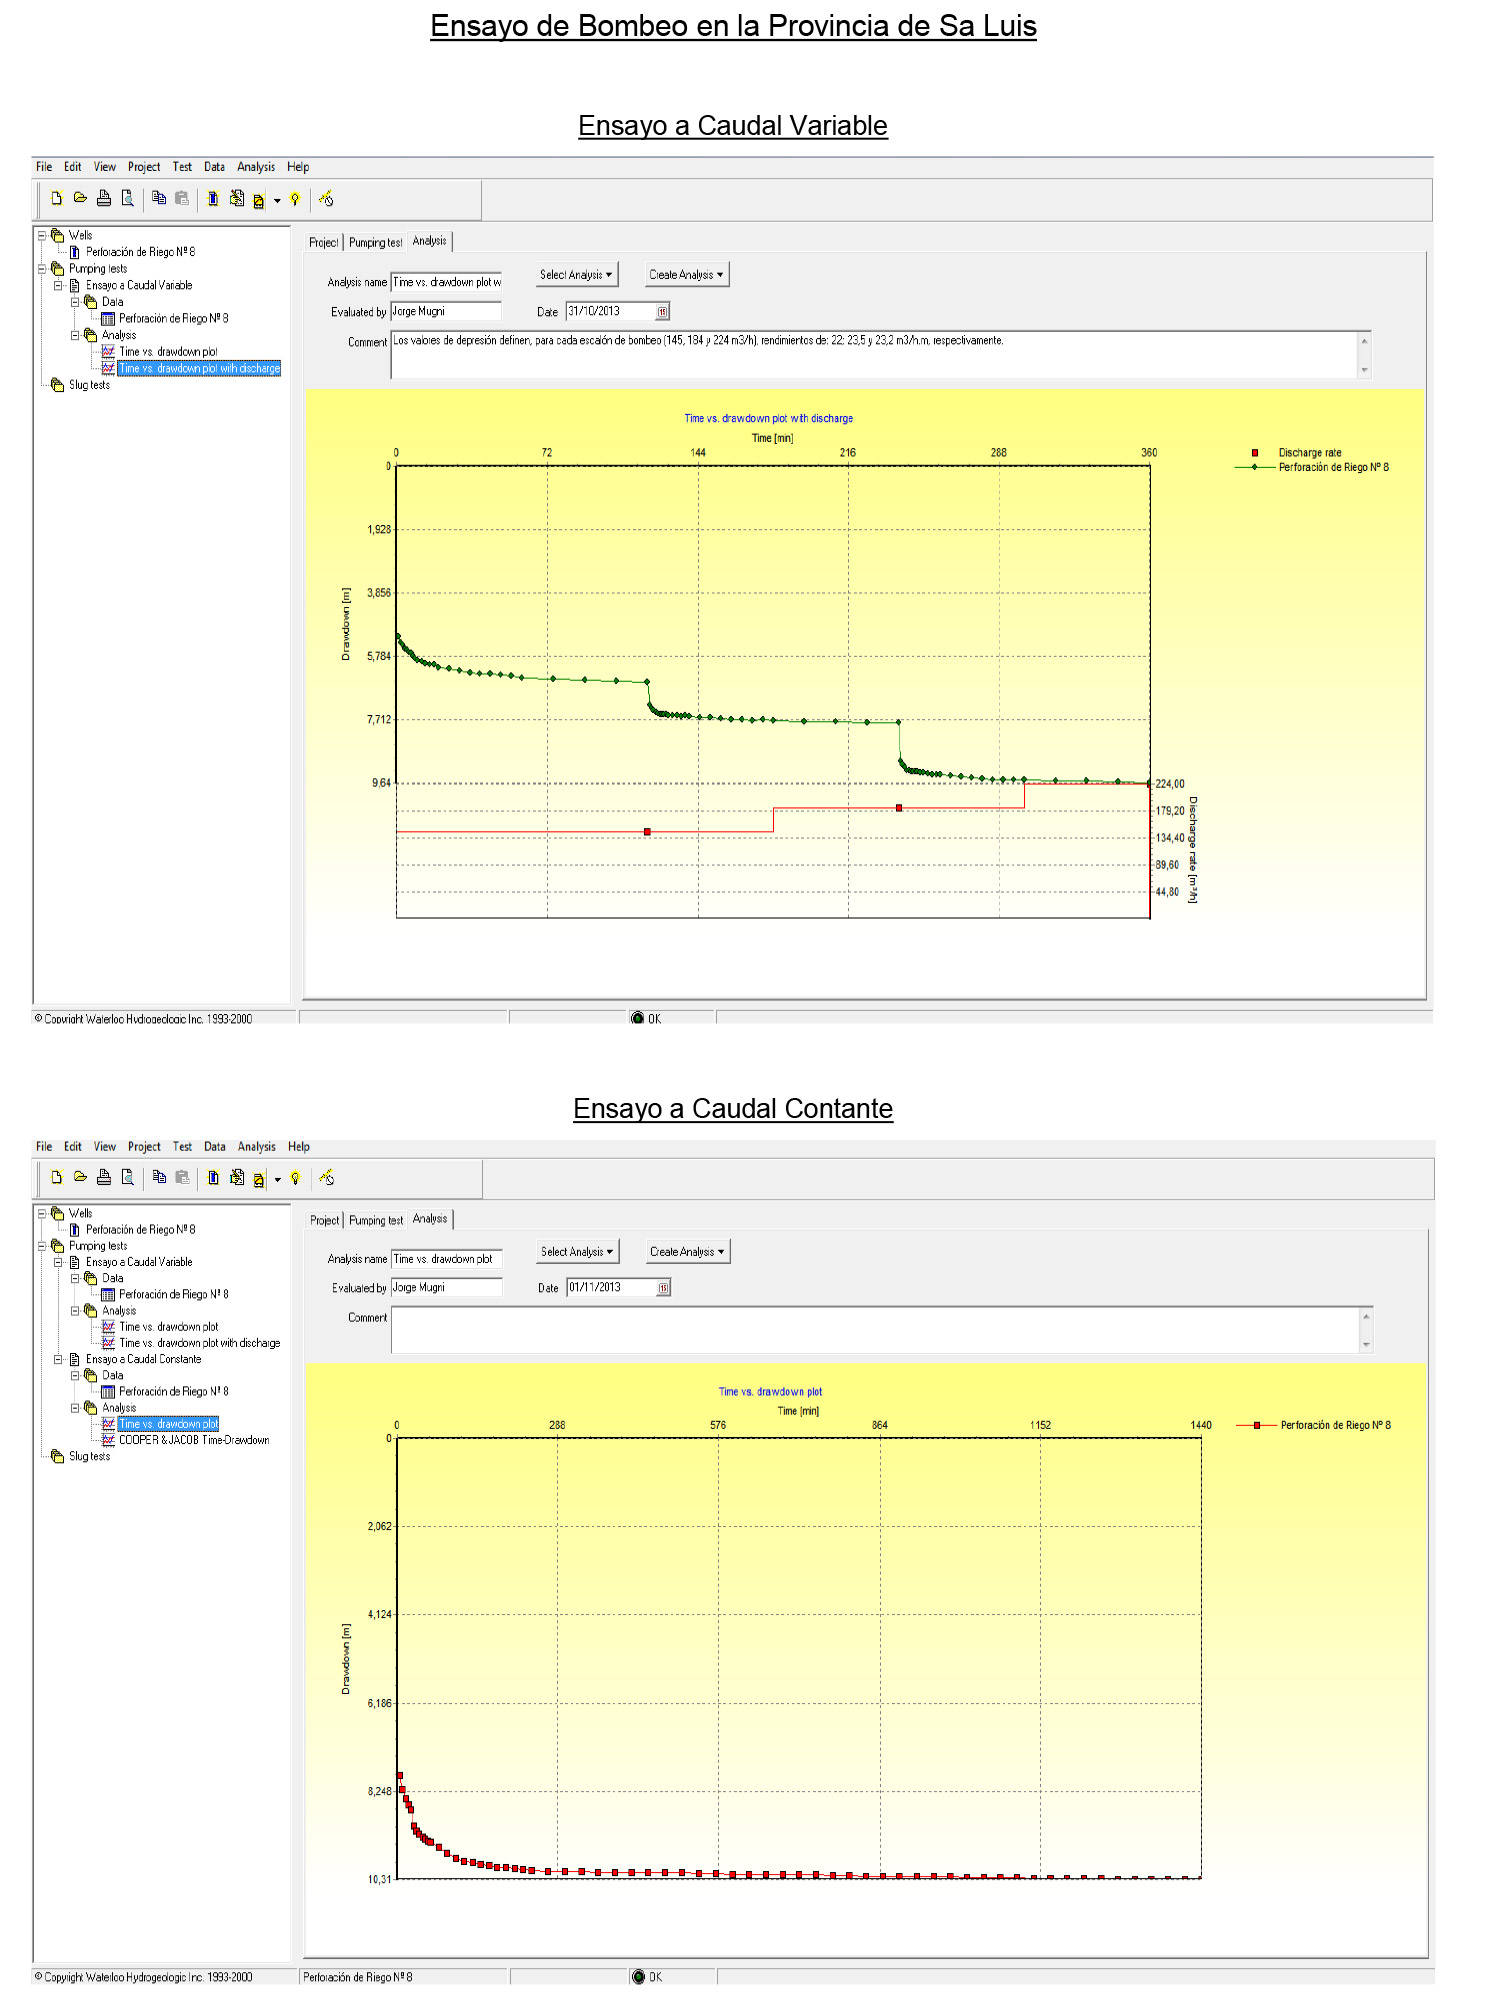Open Select Analysis dropdown in upper window
Image resolution: width=1507 pixels, height=2000 pixels.
pos(577,275)
